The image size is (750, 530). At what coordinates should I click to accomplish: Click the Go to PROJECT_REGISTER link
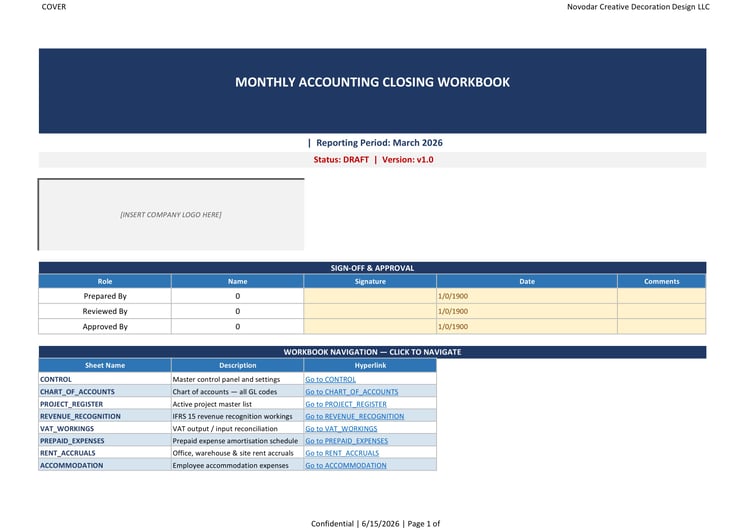tap(346, 404)
